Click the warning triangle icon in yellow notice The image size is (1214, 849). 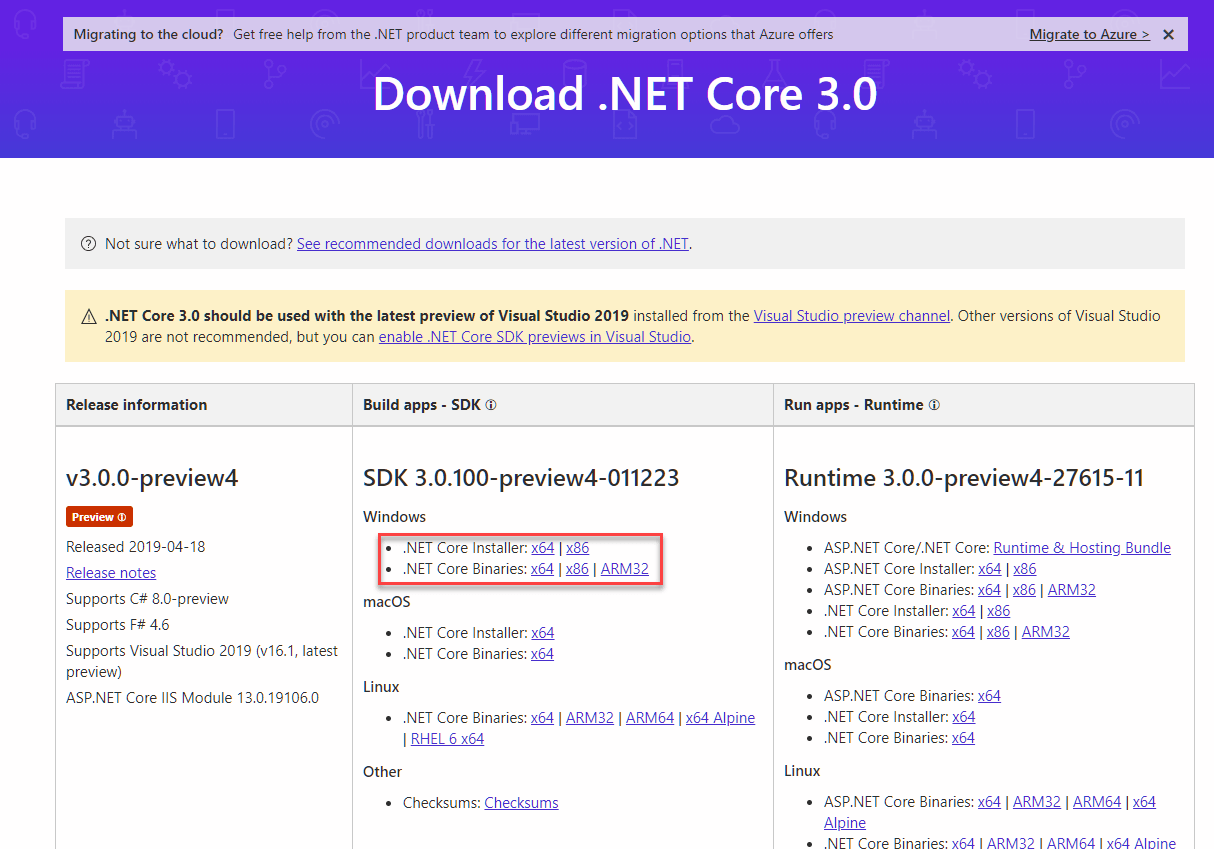[88, 316]
